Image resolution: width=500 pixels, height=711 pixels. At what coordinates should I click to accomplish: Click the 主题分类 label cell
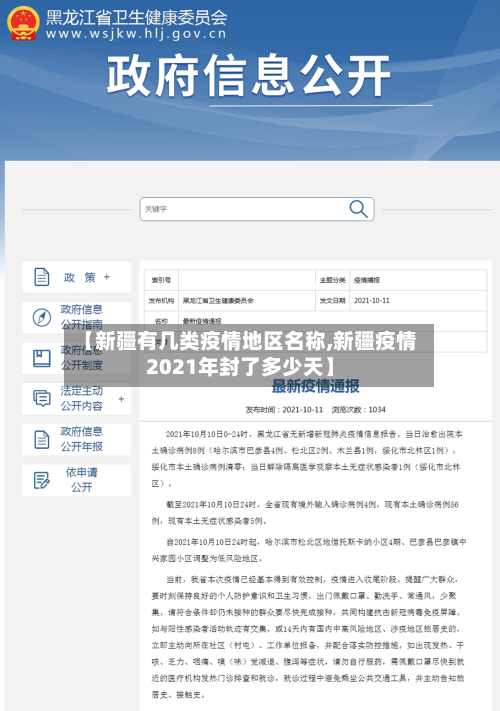(x=332, y=280)
